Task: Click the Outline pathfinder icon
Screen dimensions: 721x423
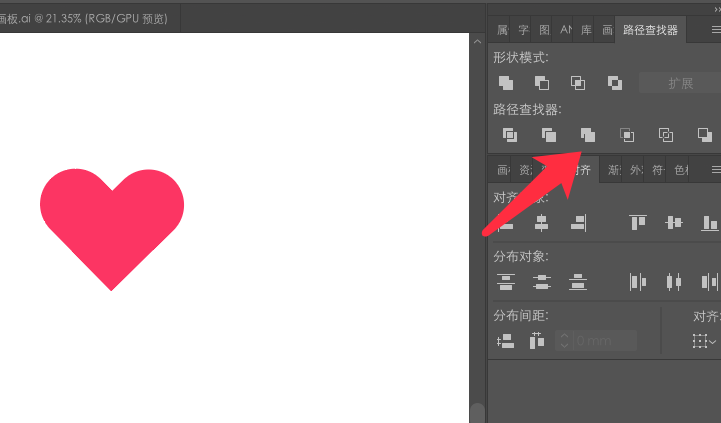Action: [666, 135]
